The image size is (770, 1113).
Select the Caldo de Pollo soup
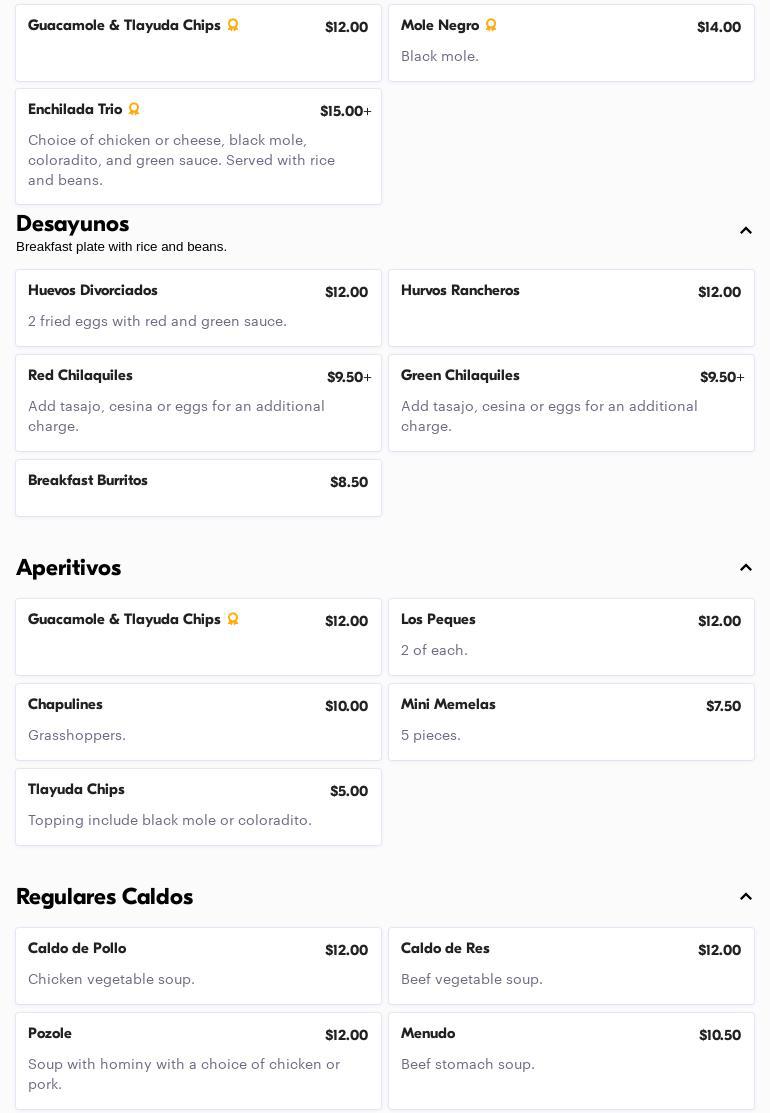click(x=198, y=966)
